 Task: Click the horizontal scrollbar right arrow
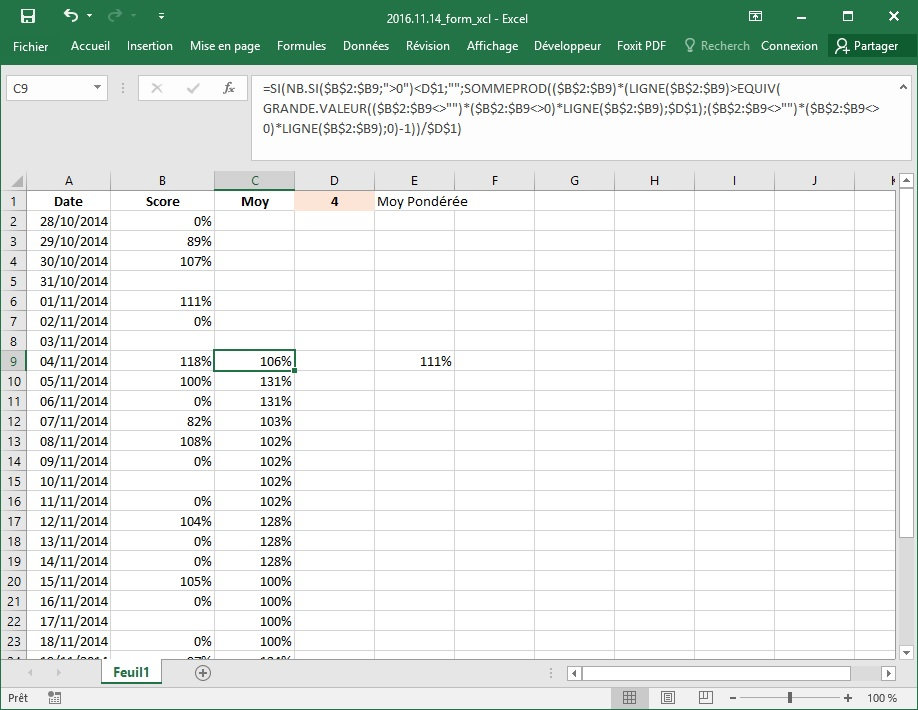888,673
